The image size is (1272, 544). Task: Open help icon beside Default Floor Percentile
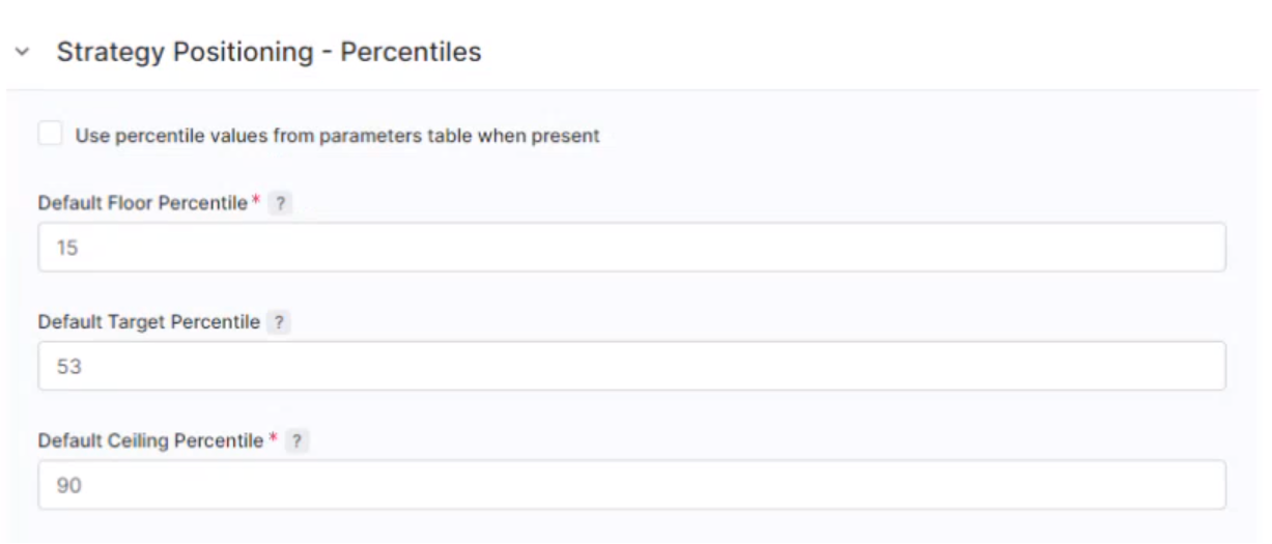282,203
